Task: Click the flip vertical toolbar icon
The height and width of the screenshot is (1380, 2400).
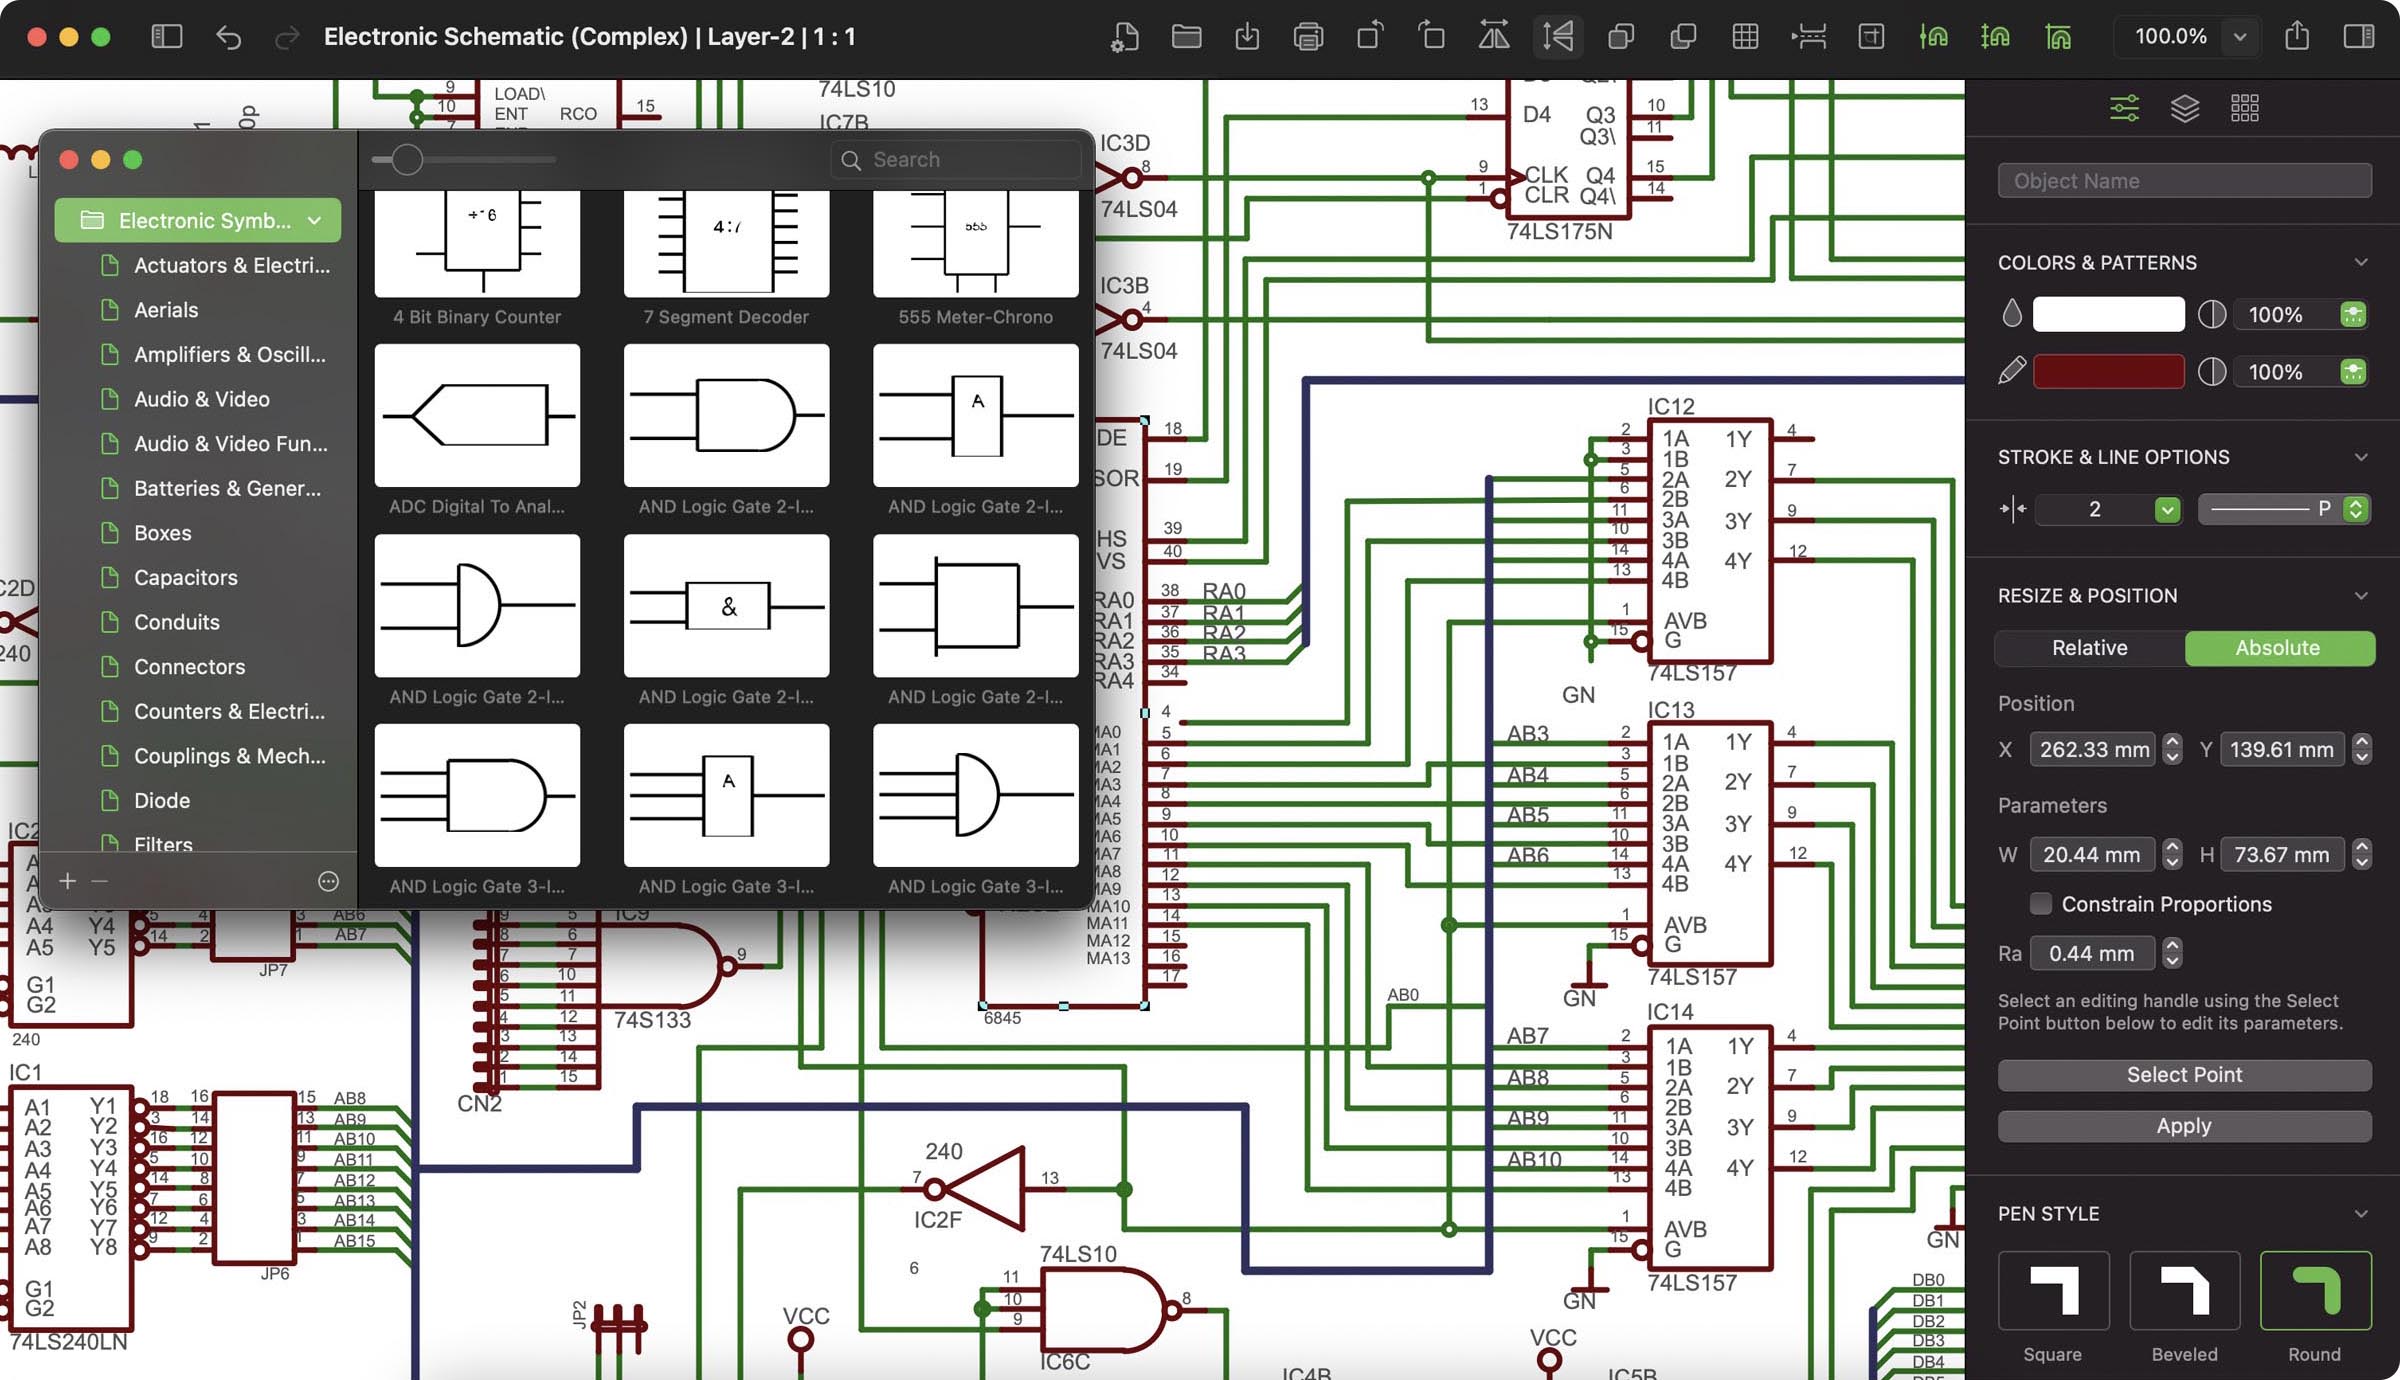Action: (1557, 37)
